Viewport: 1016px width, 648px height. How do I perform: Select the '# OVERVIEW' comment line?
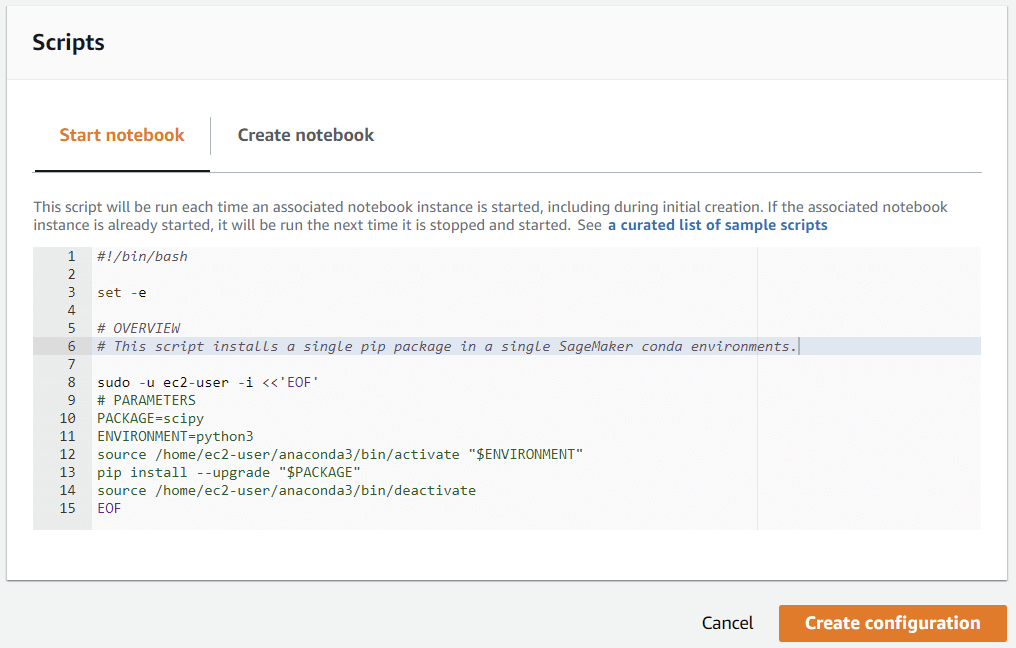(138, 328)
